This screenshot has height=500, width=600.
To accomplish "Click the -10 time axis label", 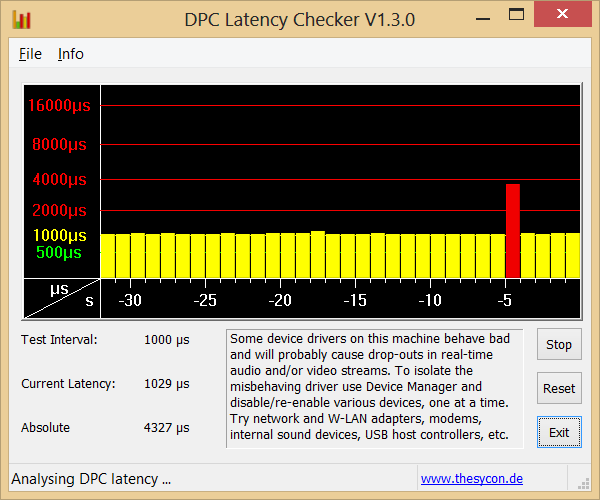I will pos(430,300).
